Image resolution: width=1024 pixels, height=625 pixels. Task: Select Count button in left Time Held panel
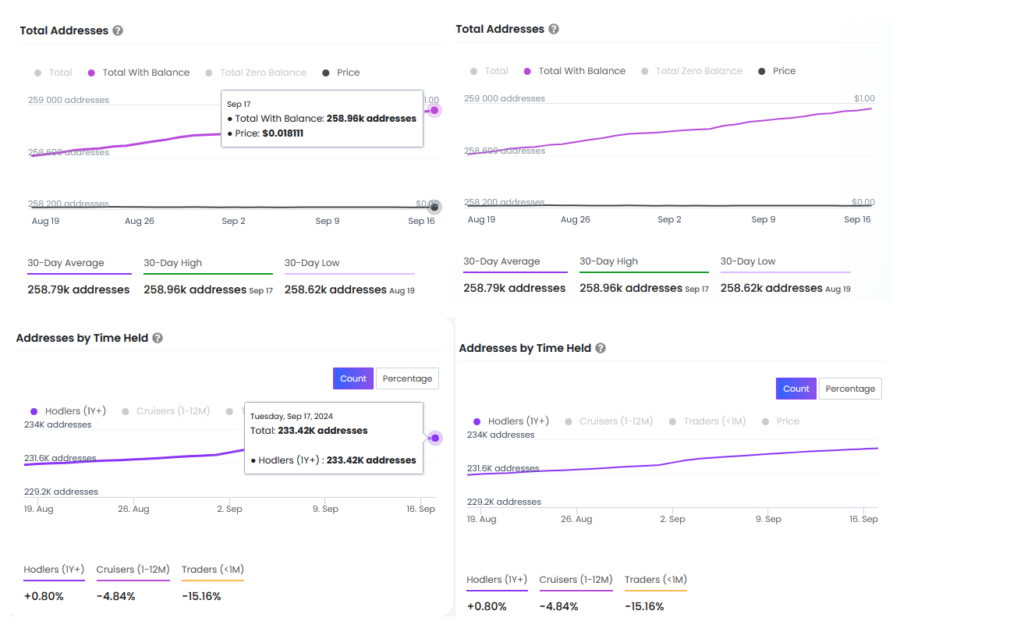pos(353,379)
